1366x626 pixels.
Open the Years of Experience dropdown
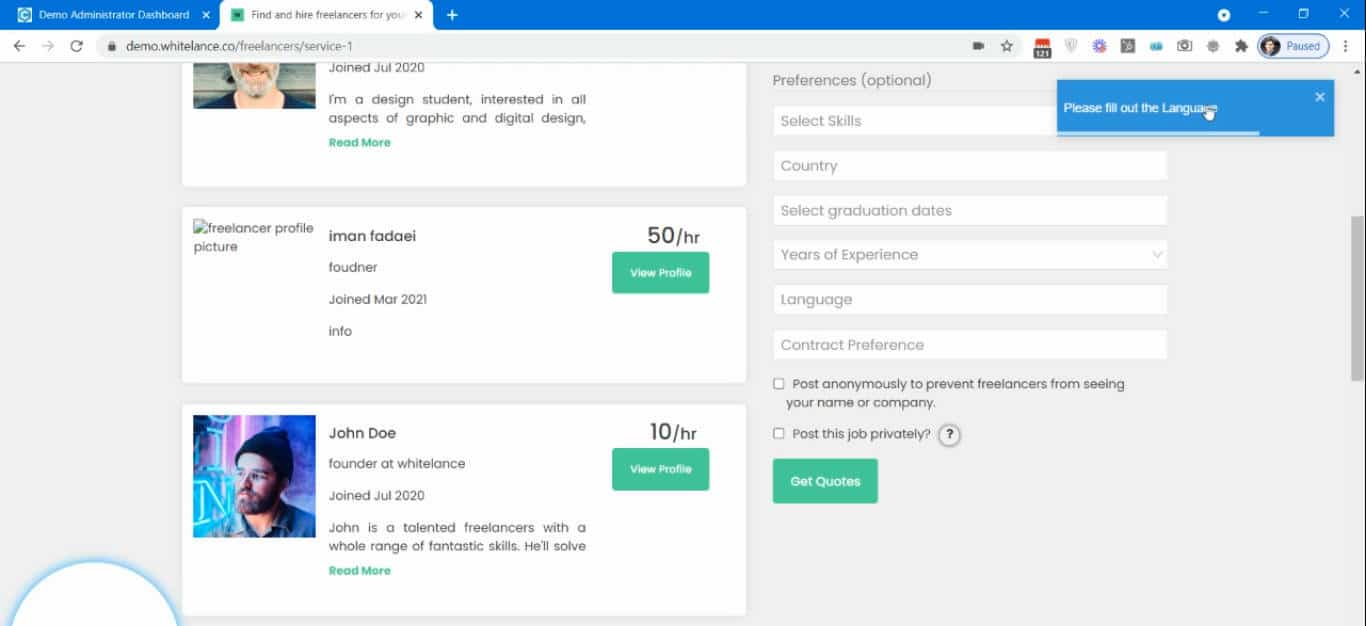click(x=970, y=255)
